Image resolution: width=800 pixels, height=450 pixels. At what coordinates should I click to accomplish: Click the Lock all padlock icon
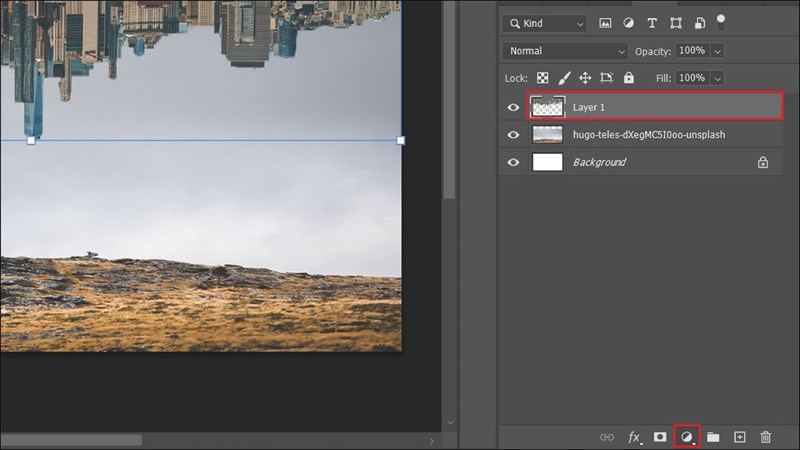point(629,78)
